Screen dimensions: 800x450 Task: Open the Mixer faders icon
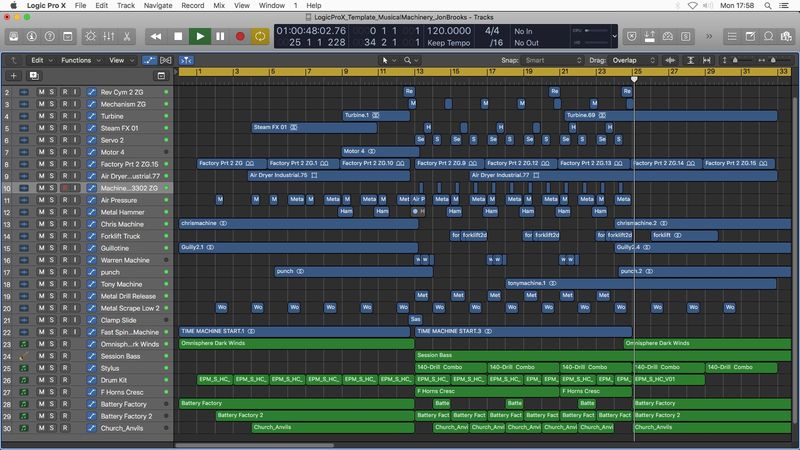click(109, 36)
